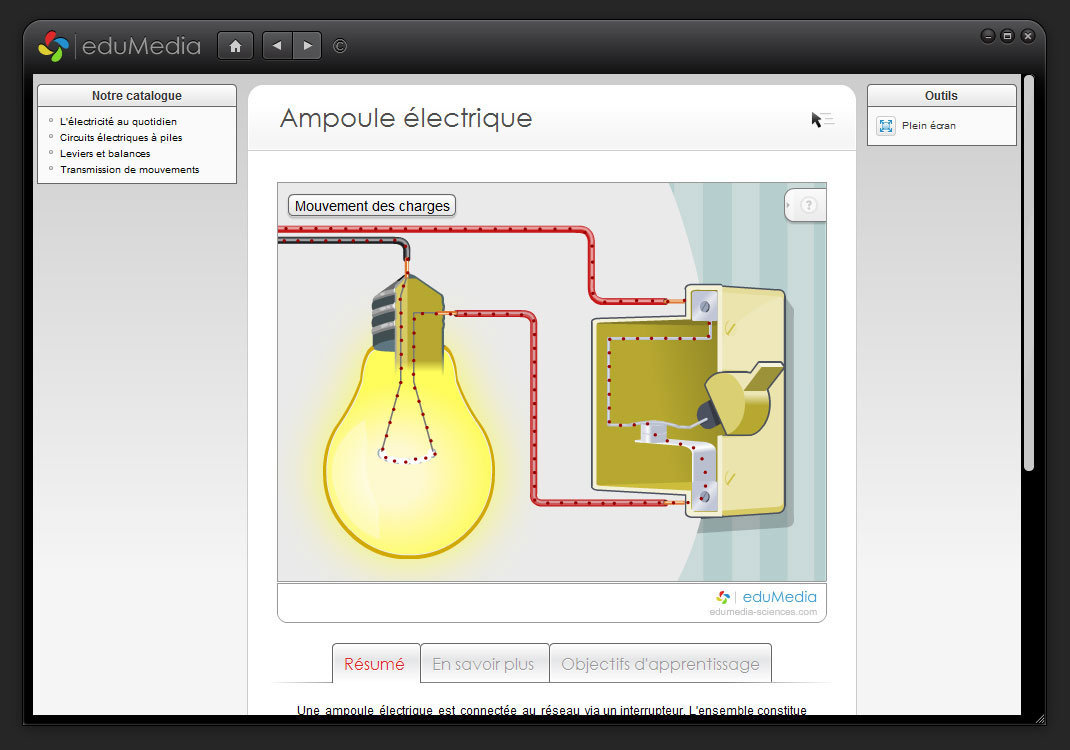Open the Objectifs d'apprentissage tab

pos(660,664)
